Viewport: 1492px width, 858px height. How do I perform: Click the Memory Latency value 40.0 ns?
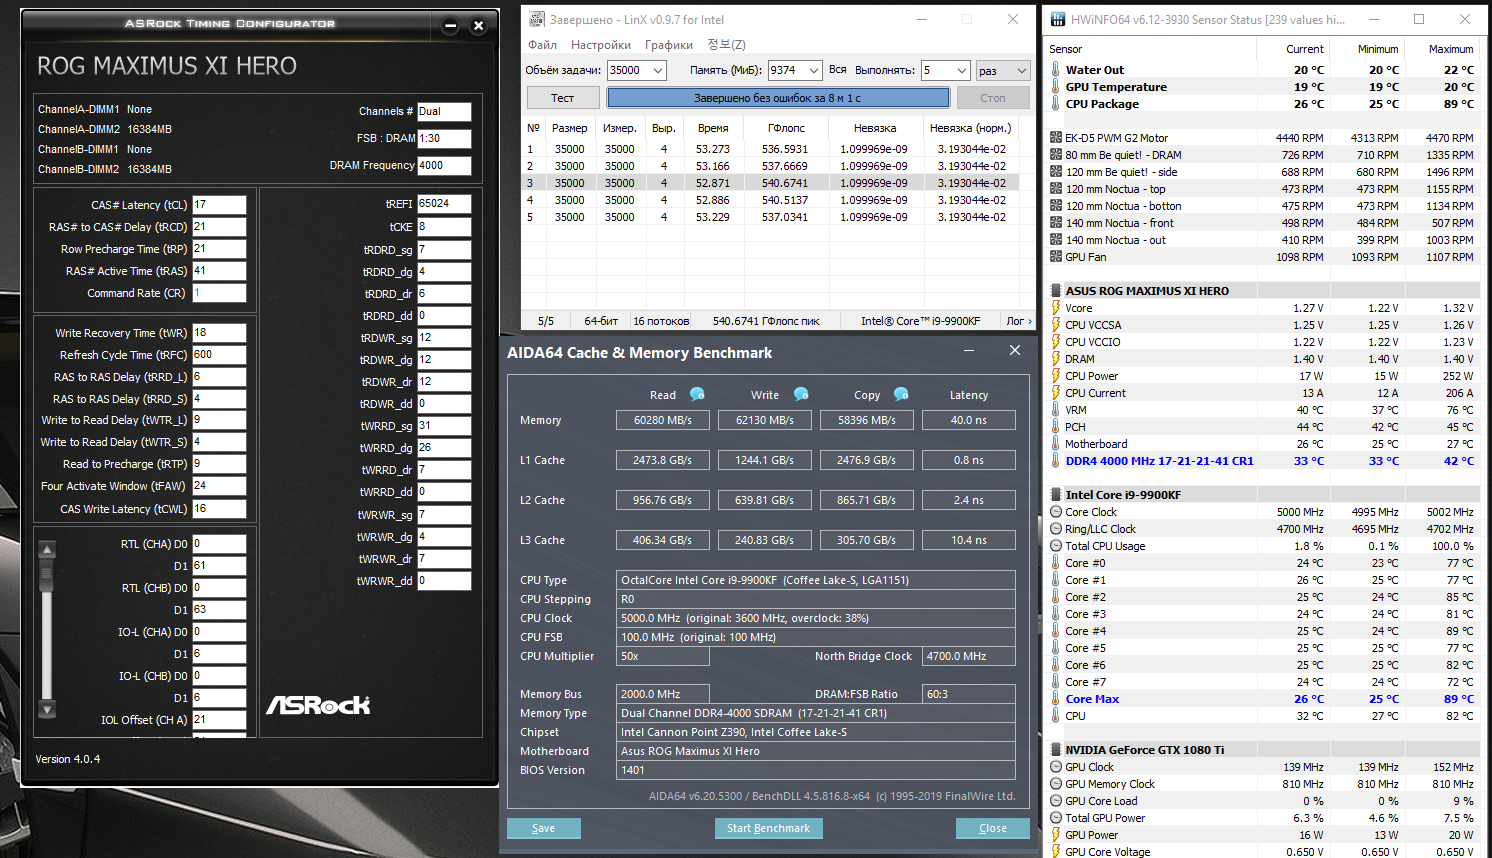(x=969, y=420)
